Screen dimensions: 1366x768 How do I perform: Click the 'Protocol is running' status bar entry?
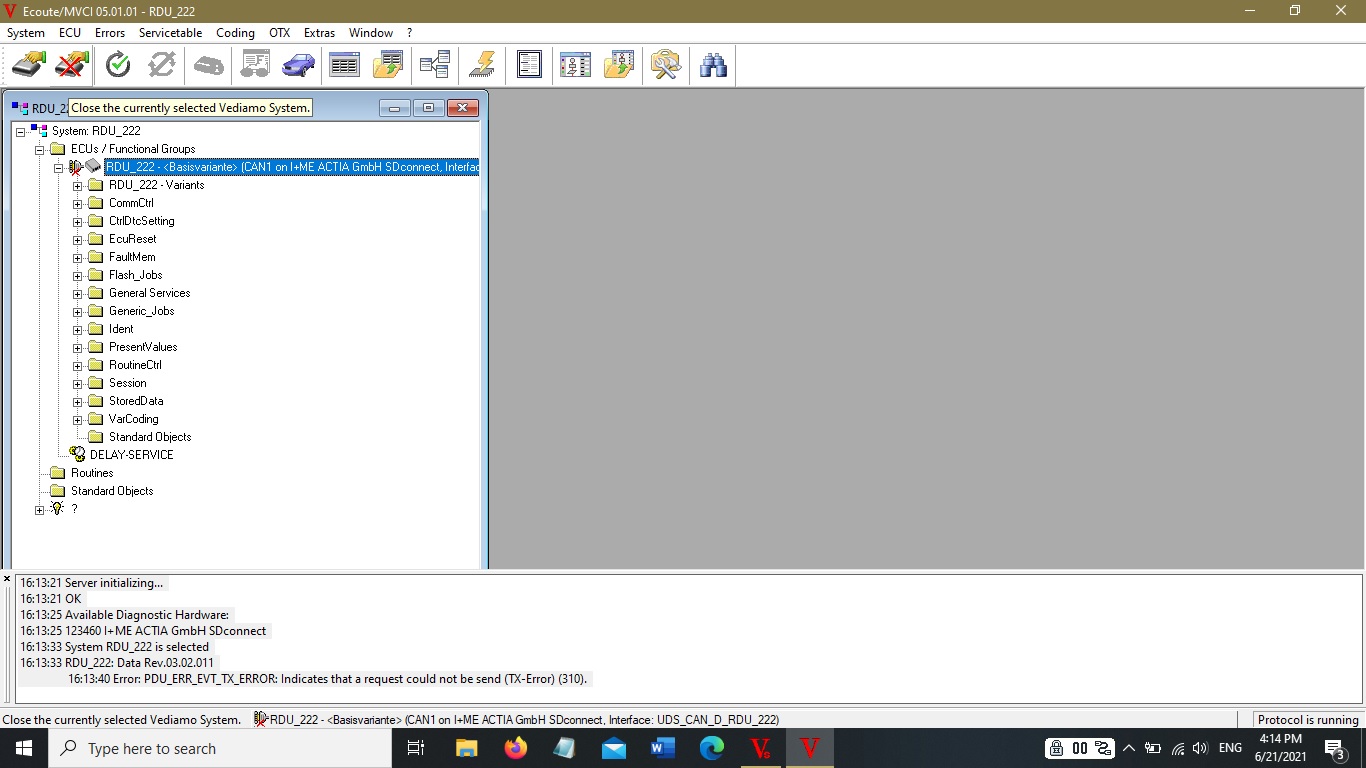tap(1308, 720)
